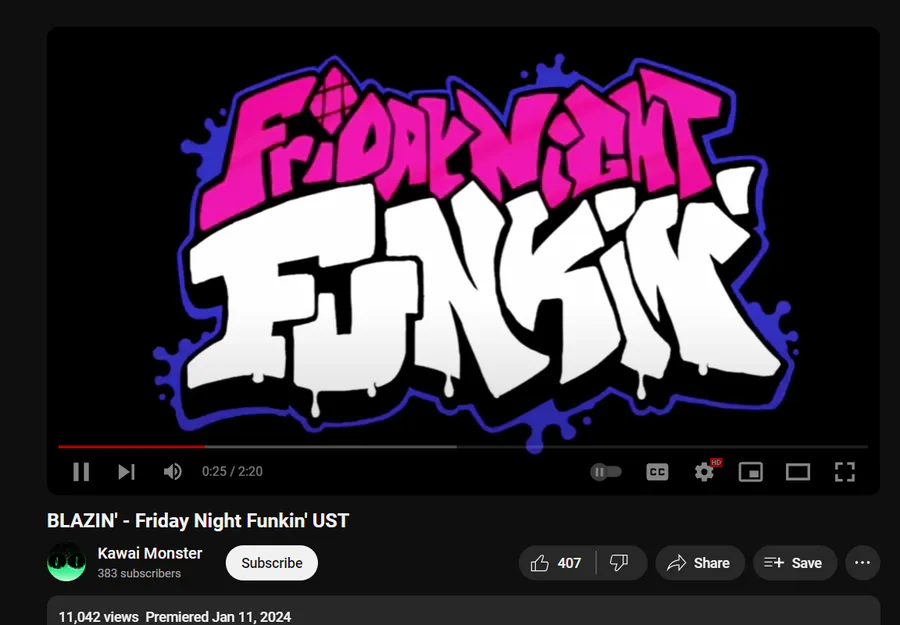Image resolution: width=900 pixels, height=625 pixels.
Task: Open the Kawai Monster channel avatar
Action: [67, 562]
